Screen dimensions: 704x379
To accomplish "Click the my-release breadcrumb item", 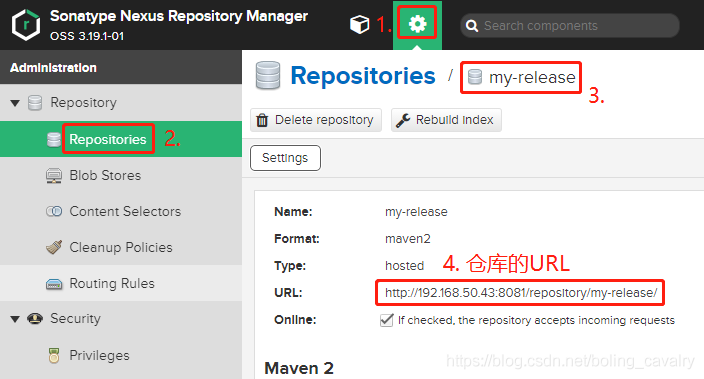I will [x=532, y=77].
